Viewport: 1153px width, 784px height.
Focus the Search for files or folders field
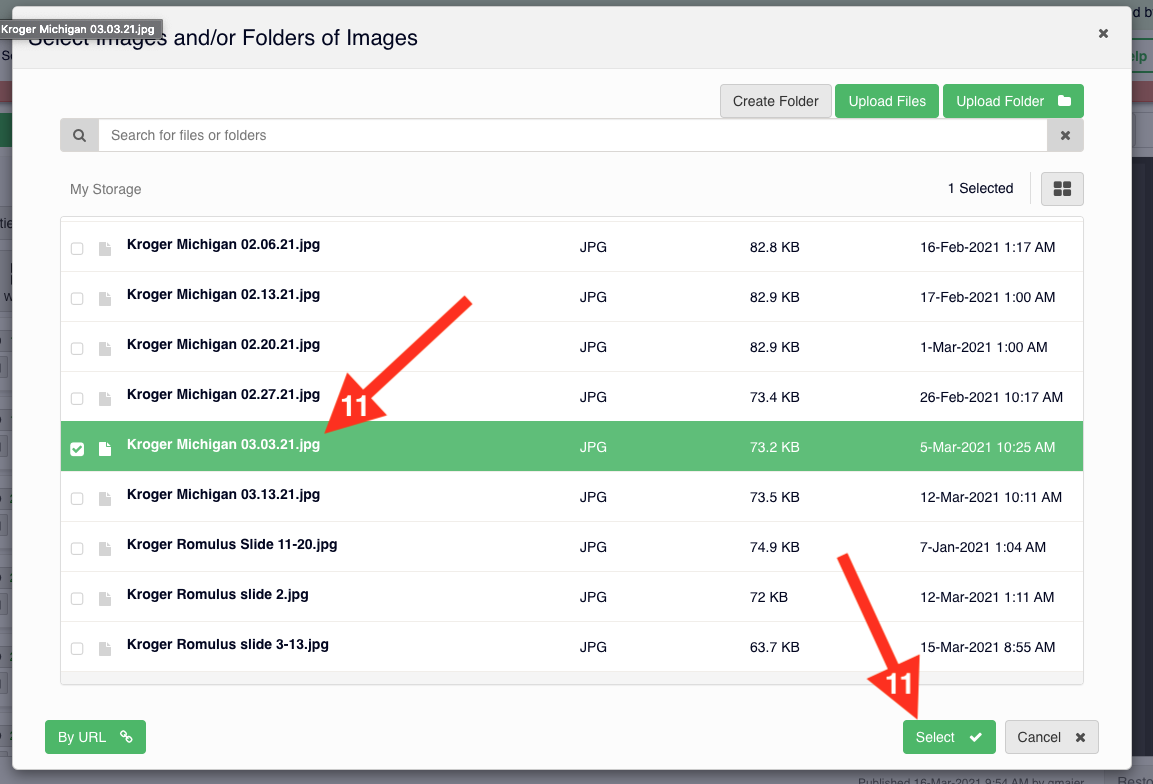(x=573, y=135)
